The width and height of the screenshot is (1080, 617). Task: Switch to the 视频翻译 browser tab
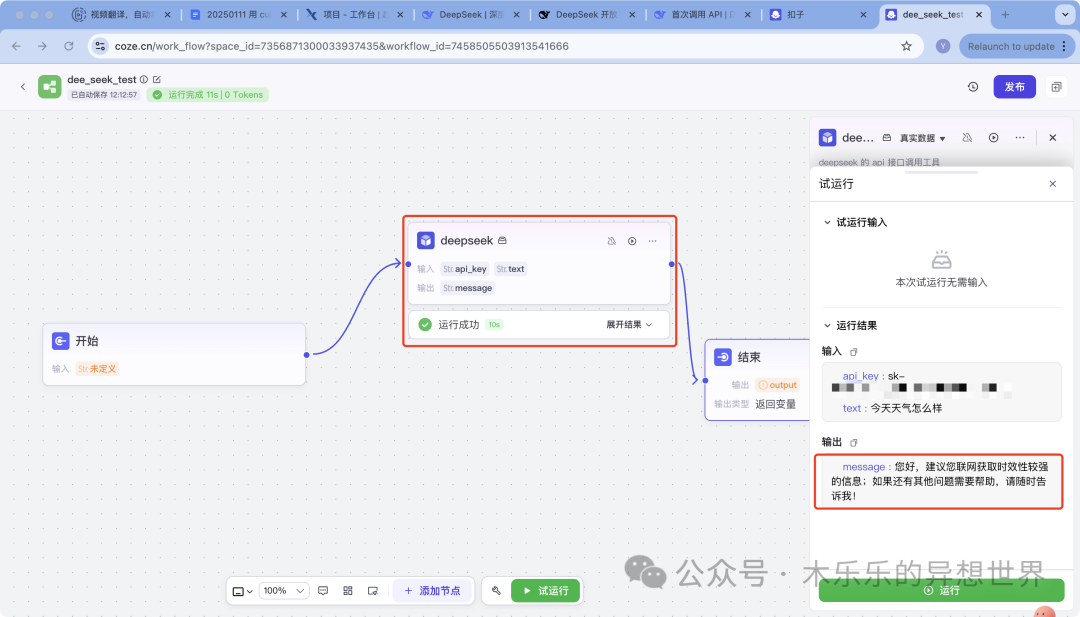pyautogui.click(x=121, y=14)
